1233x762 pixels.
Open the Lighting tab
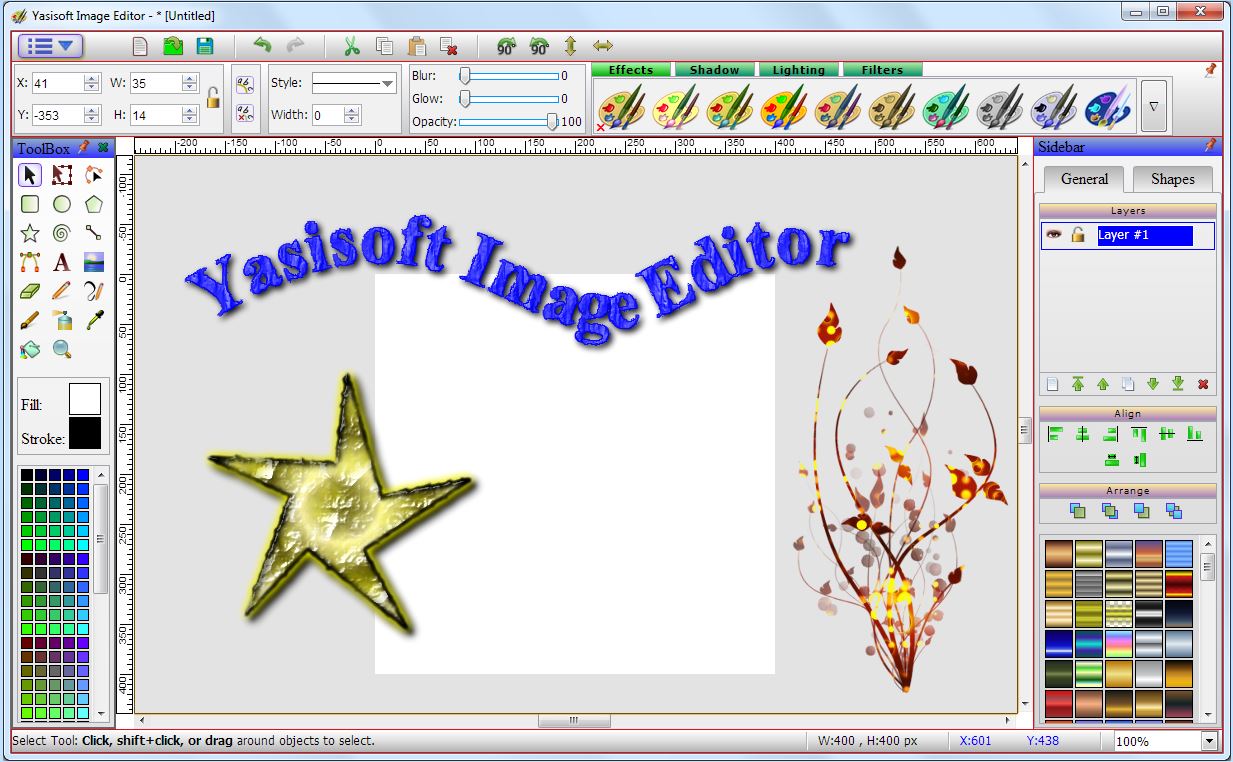click(798, 70)
